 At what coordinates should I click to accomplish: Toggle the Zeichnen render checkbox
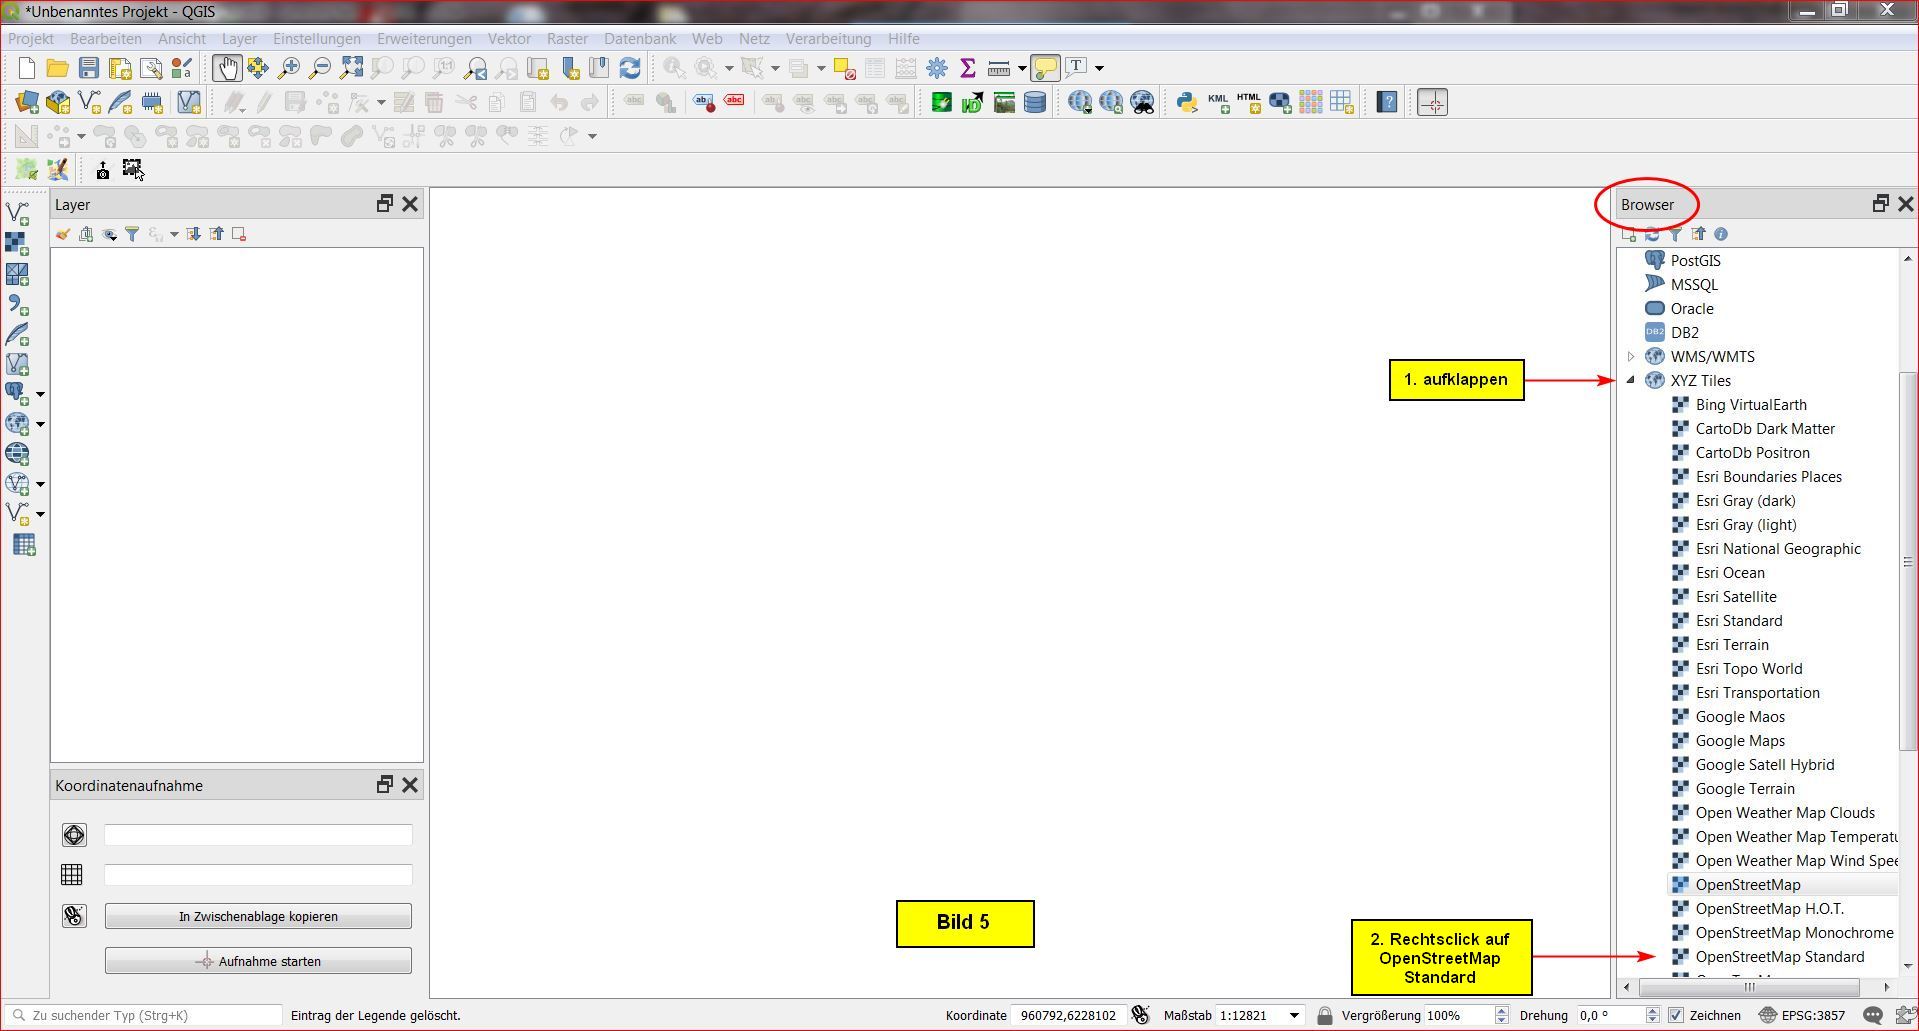[1677, 1015]
